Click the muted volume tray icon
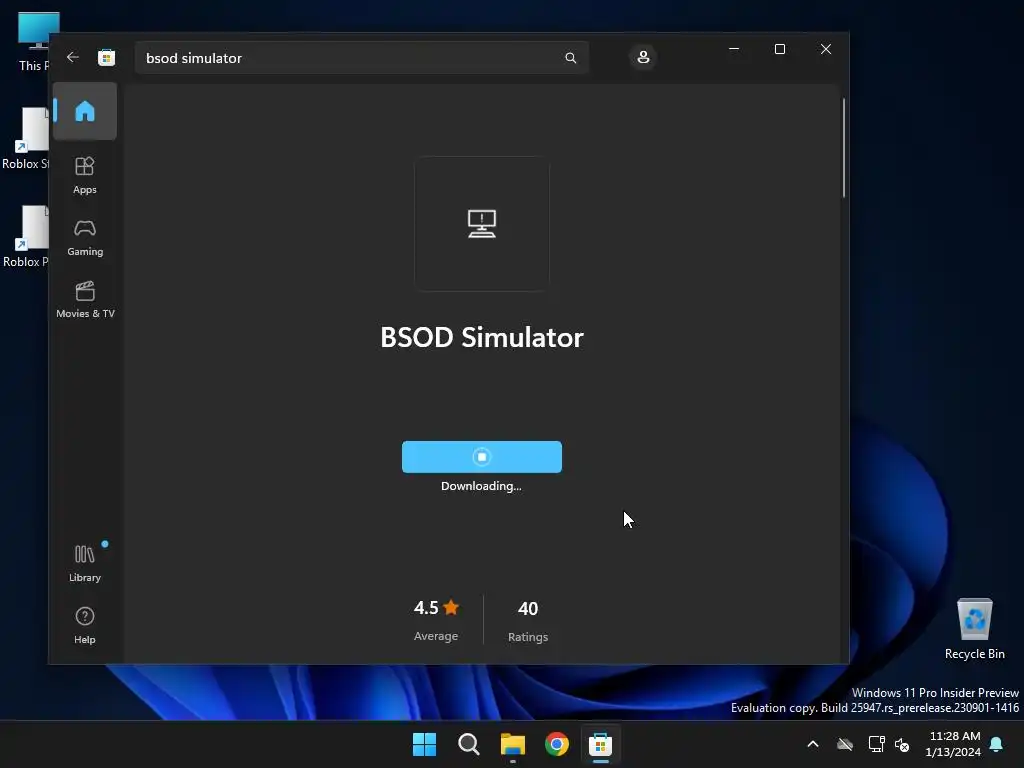1024x768 pixels. click(903, 744)
